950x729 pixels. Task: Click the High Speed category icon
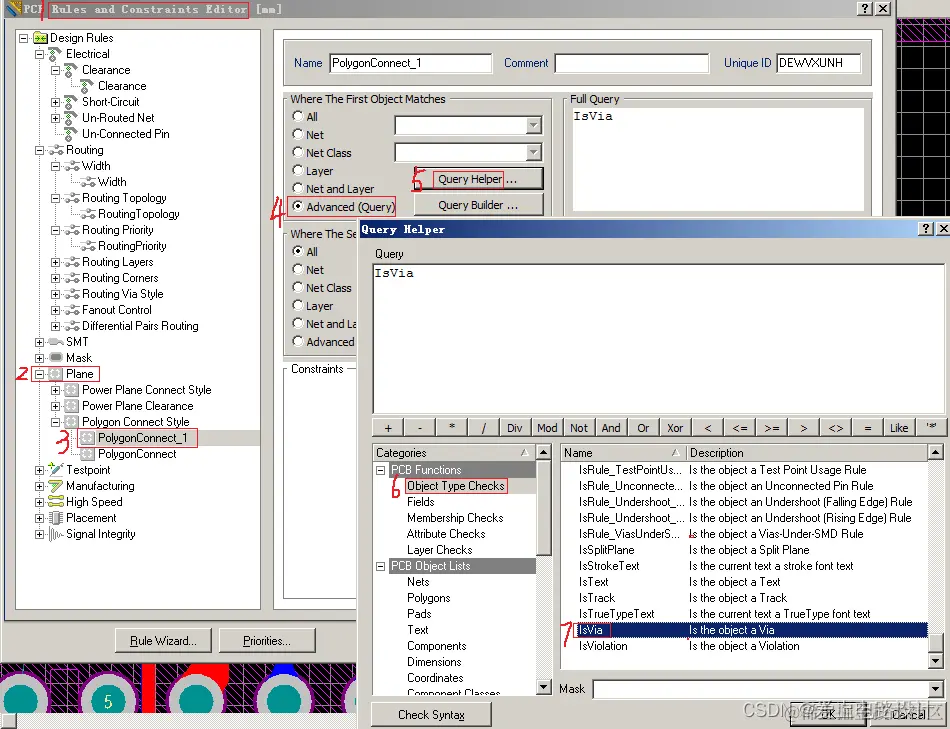pyautogui.click(x=56, y=502)
